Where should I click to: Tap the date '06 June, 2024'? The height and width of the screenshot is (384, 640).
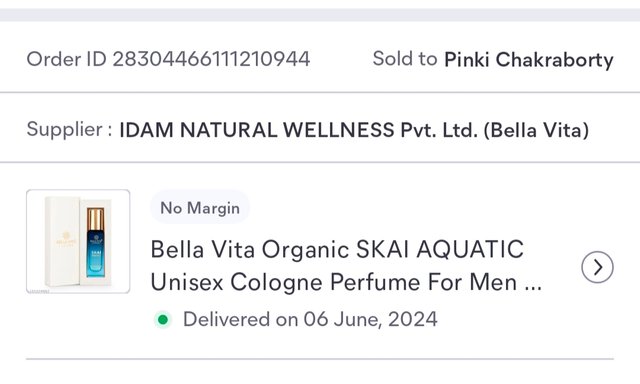click(370, 319)
